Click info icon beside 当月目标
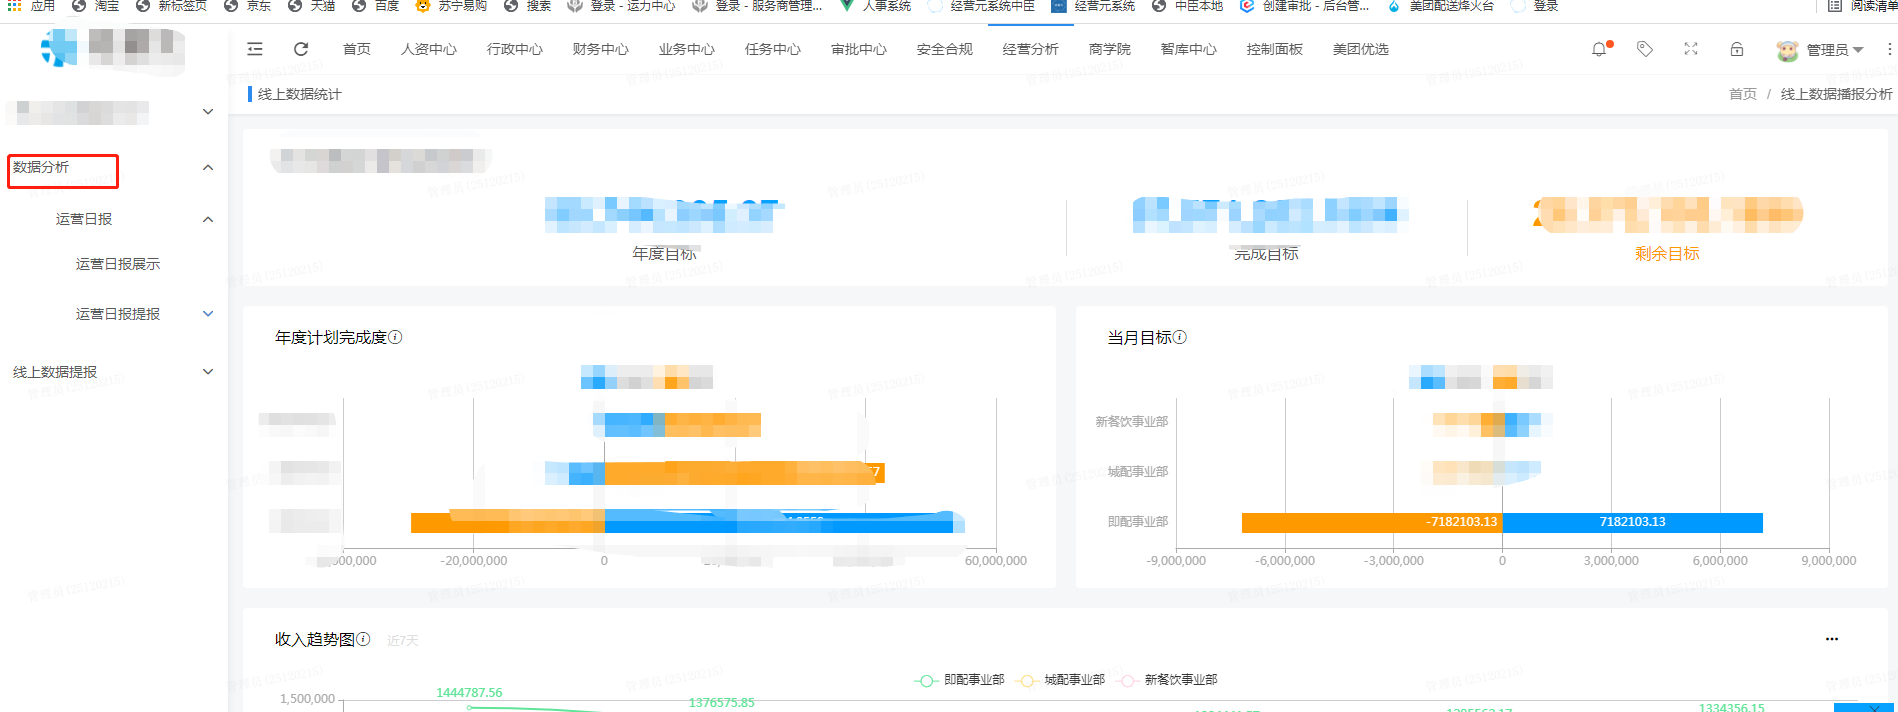The height and width of the screenshot is (712, 1898). [x=1180, y=337]
